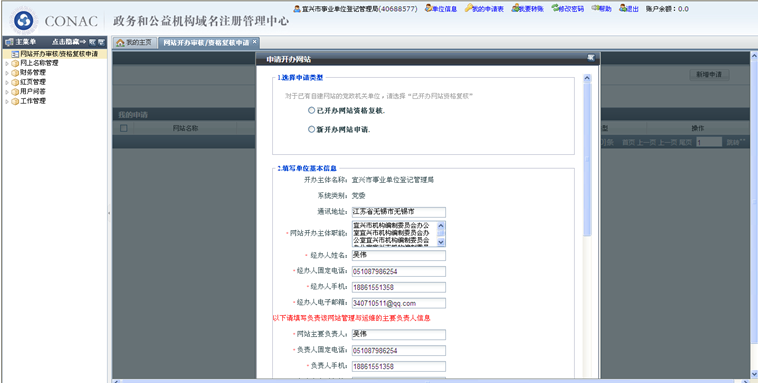Select 已开办网站资格复核 radio option

tap(311, 110)
